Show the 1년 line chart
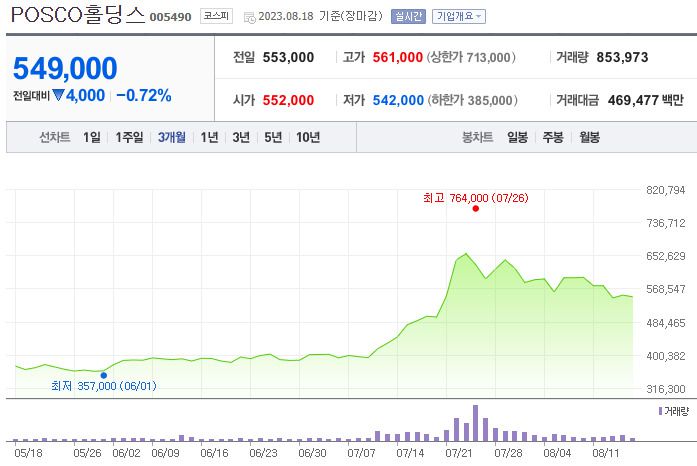This screenshot has width=697, height=466. tap(209, 137)
